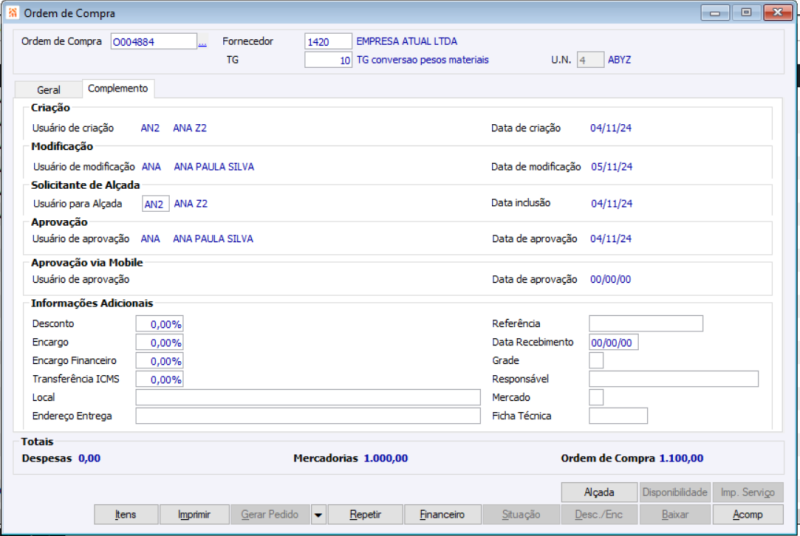Click the ABYZ unit text
Screen dimensions: 800x536
(x=619, y=60)
